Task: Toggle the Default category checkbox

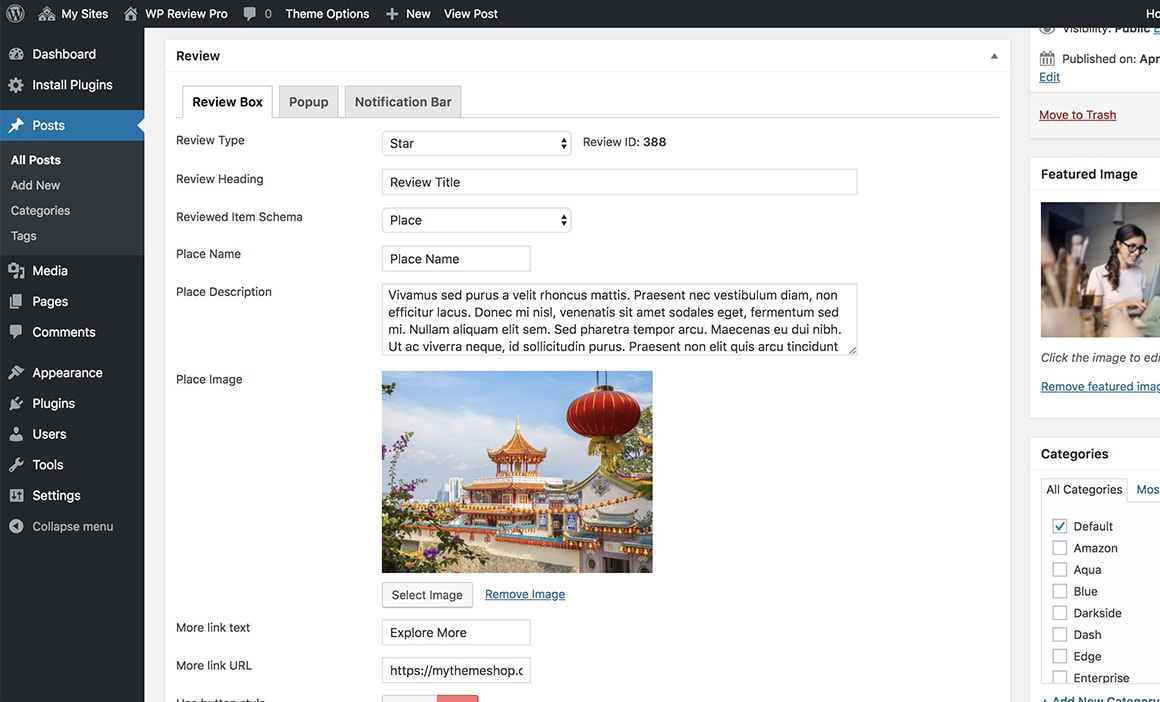Action: 1059,526
